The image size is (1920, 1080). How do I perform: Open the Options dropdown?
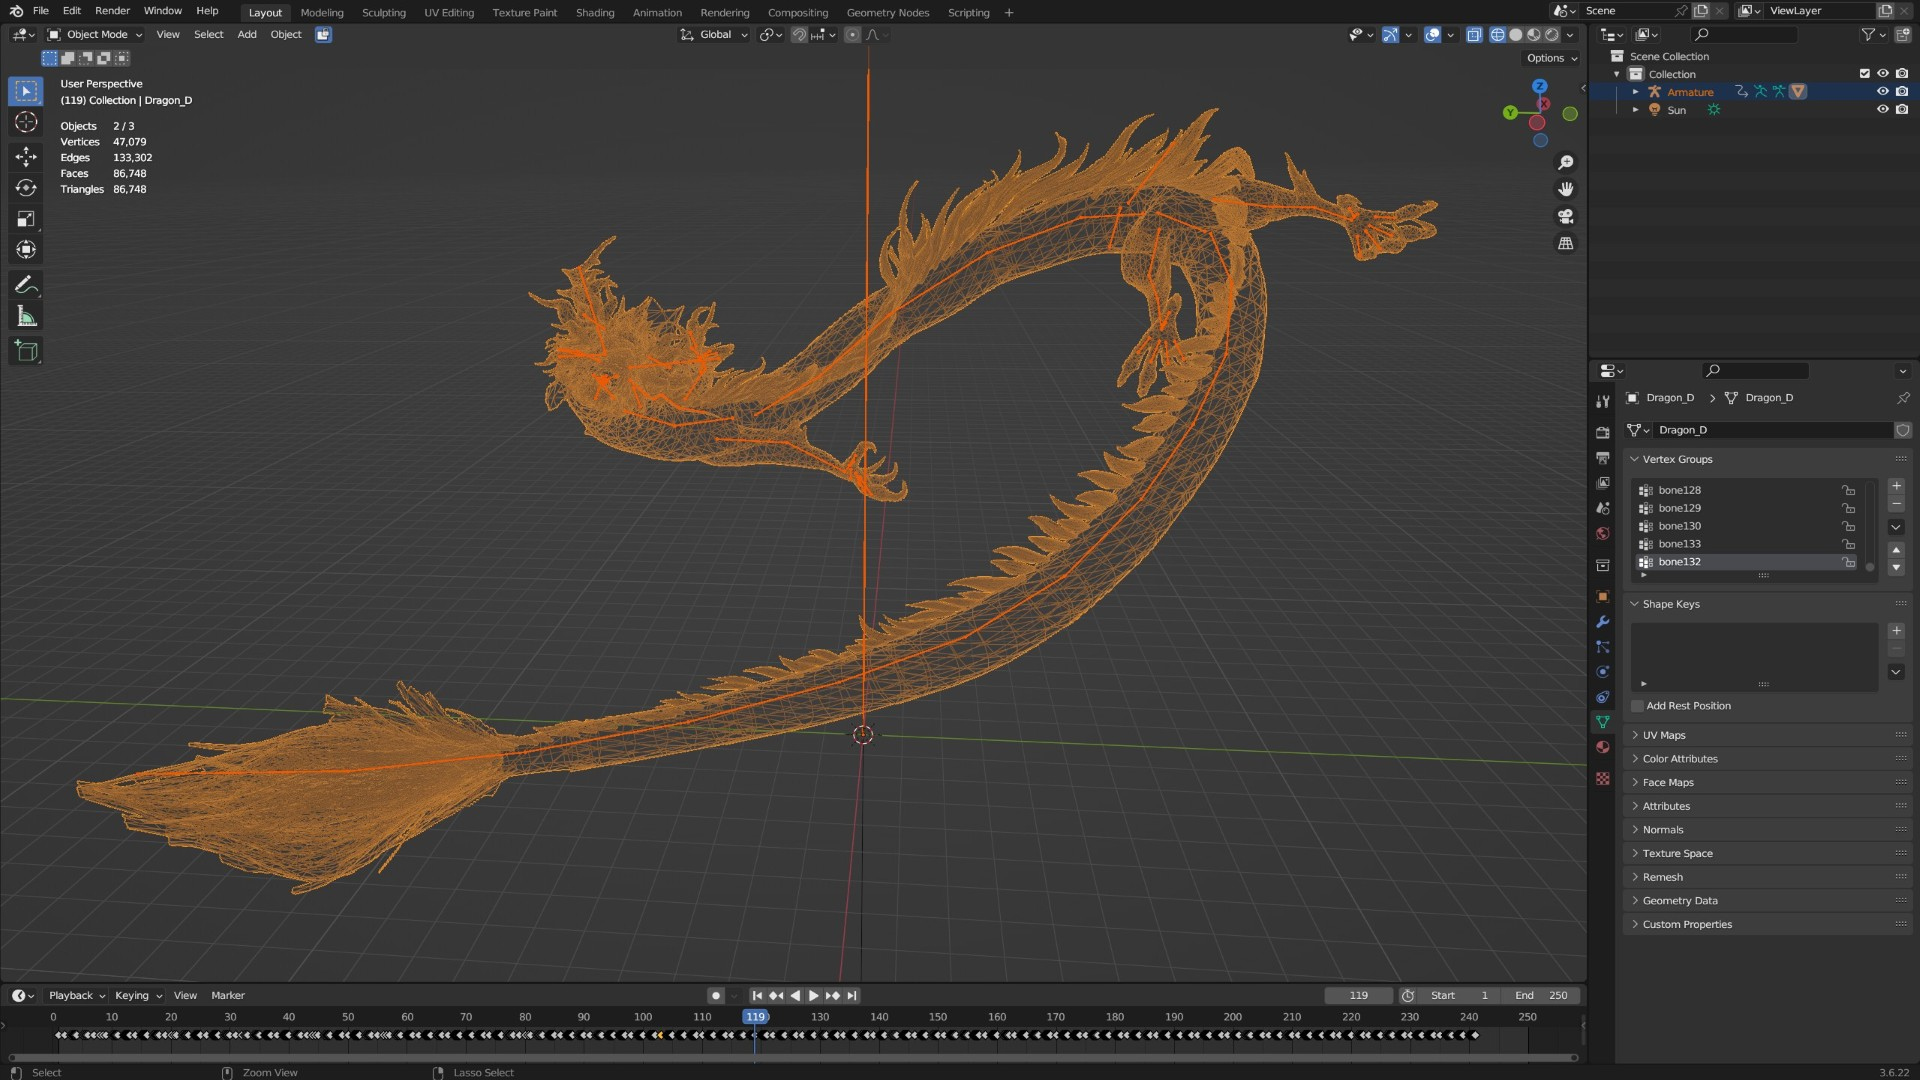click(x=1551, y=58)
